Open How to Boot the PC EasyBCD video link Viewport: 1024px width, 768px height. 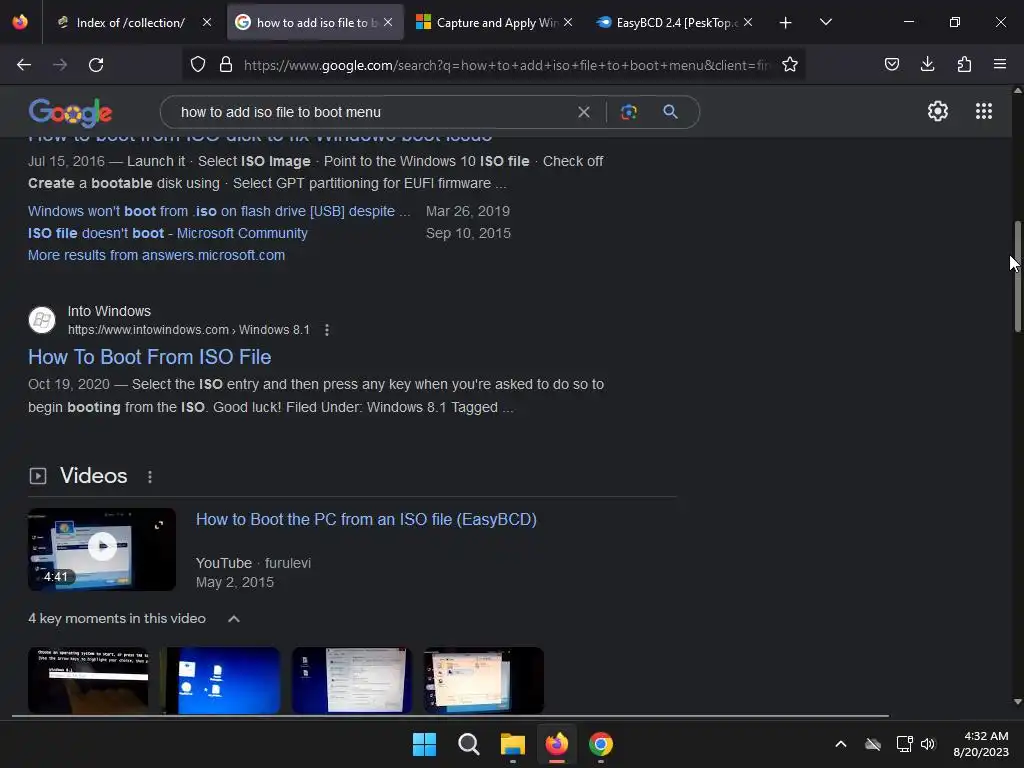(x=366, y=520)
